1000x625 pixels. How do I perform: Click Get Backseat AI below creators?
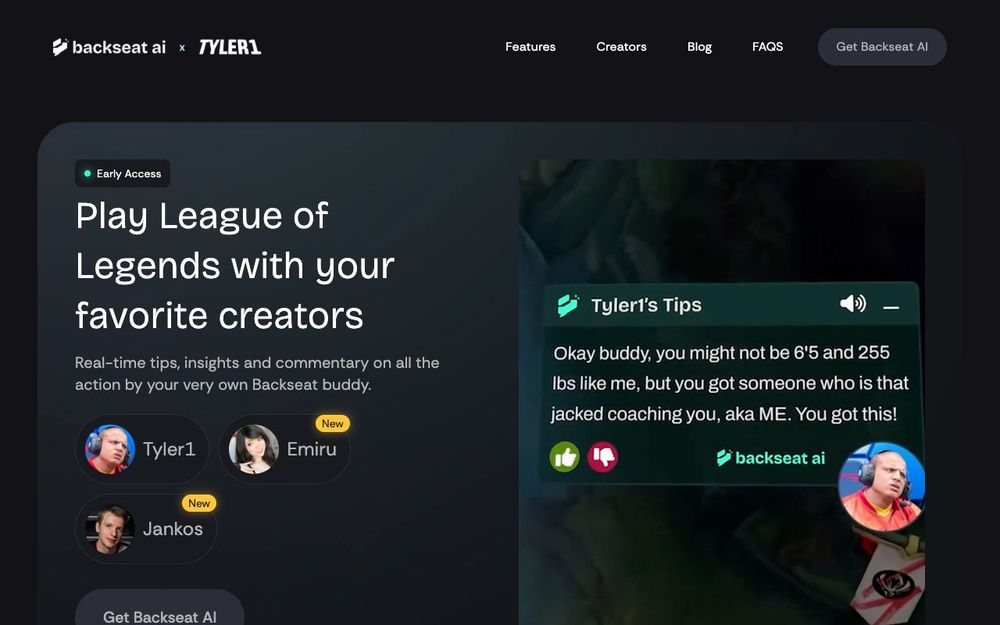pos(159,608)
